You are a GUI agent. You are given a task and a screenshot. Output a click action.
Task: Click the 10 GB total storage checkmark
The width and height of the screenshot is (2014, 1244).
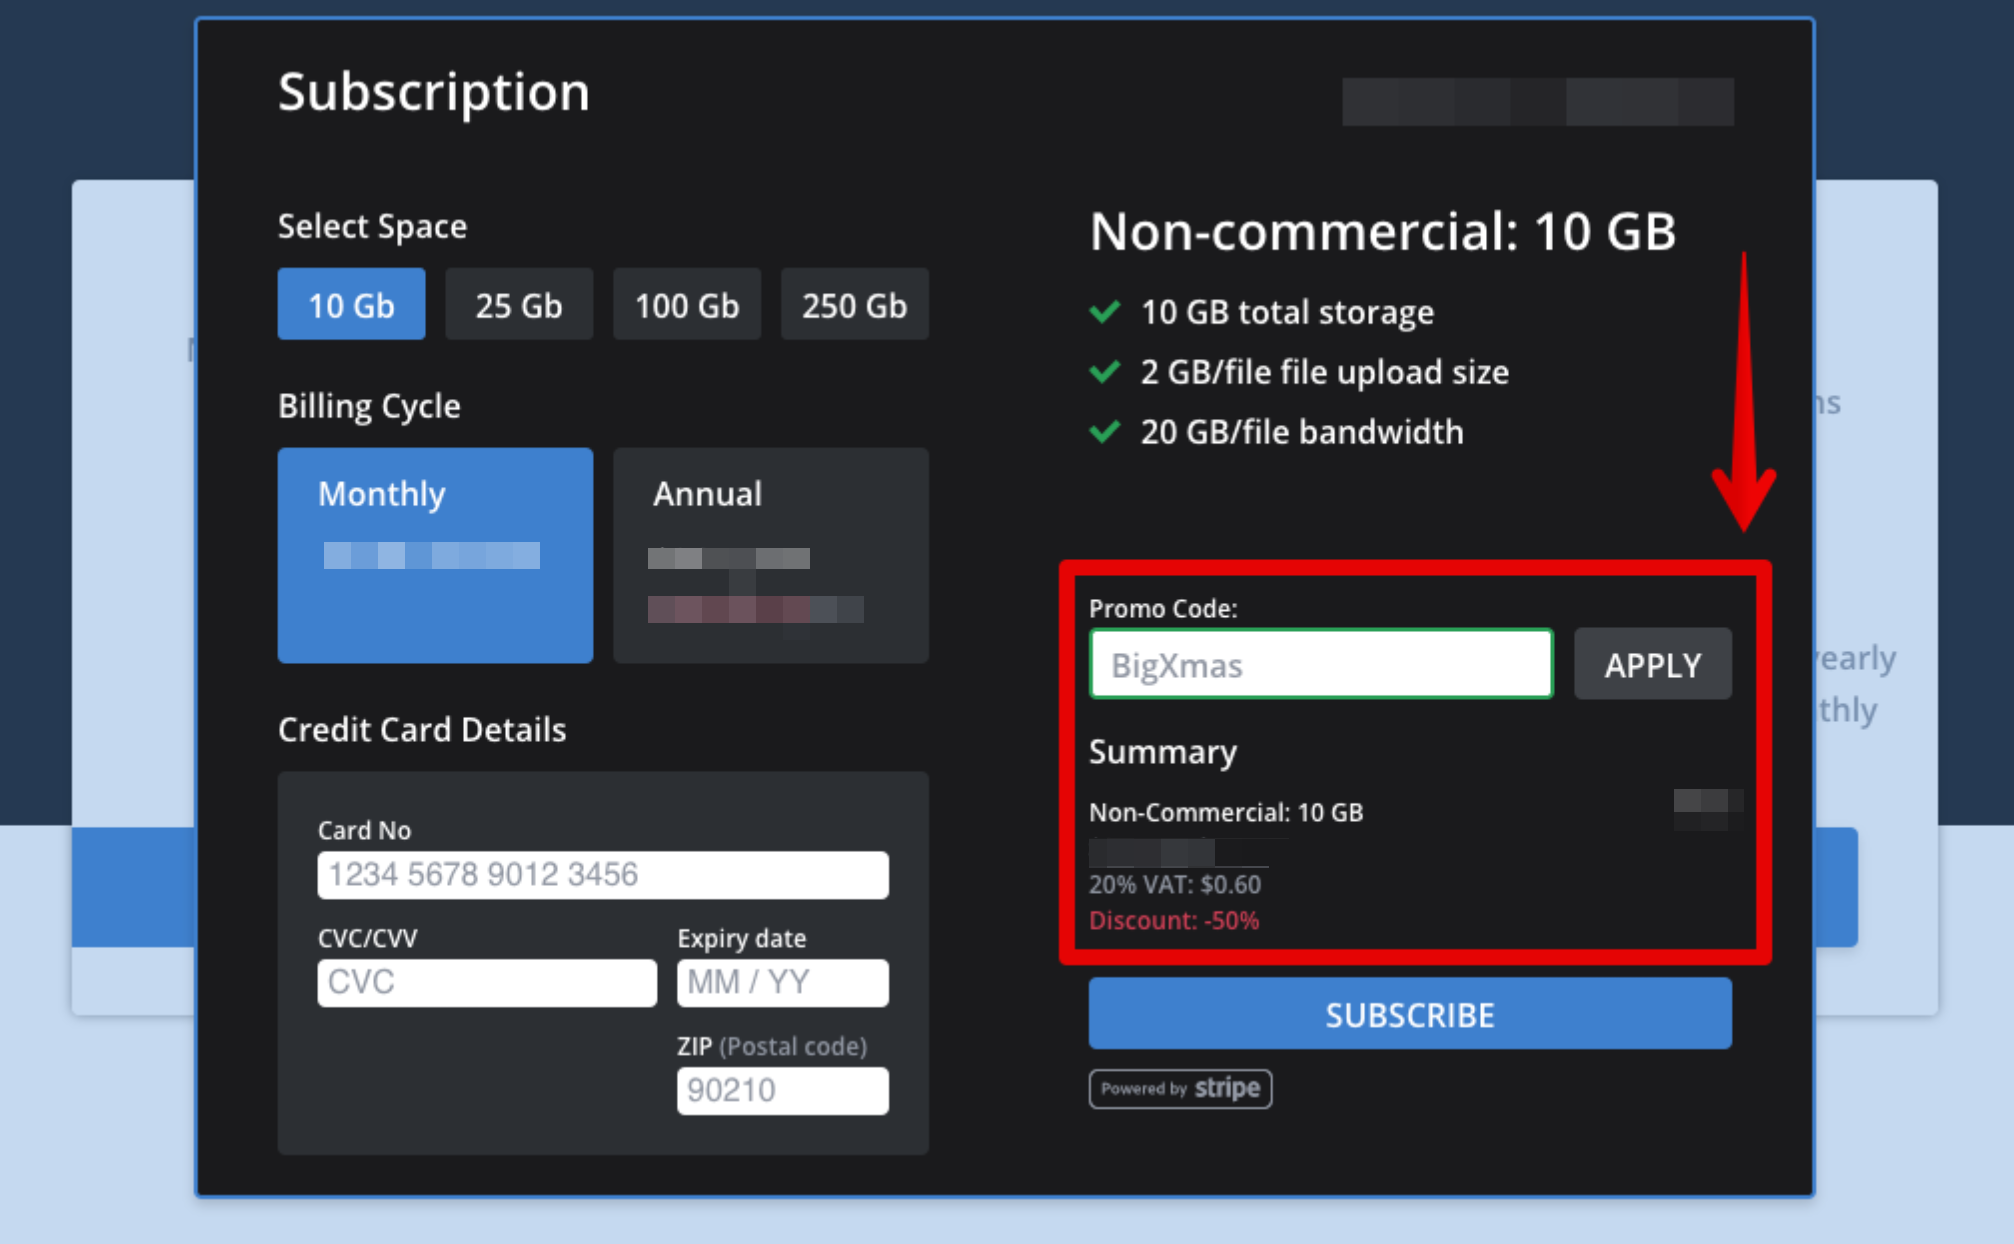click(1105, 312)
